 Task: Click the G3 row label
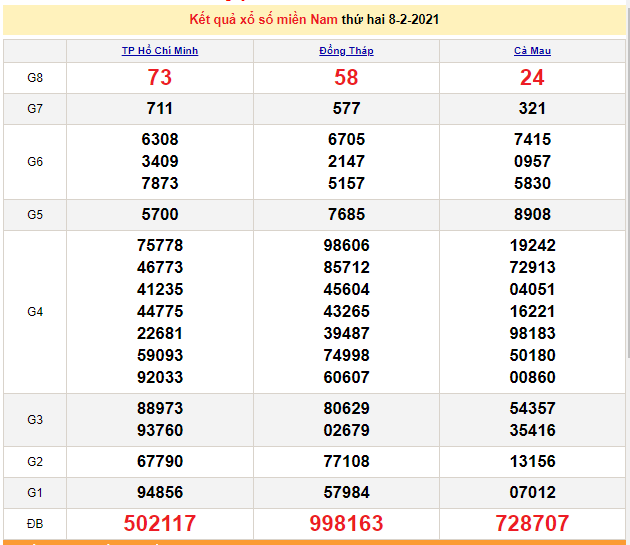coord(35,419)
